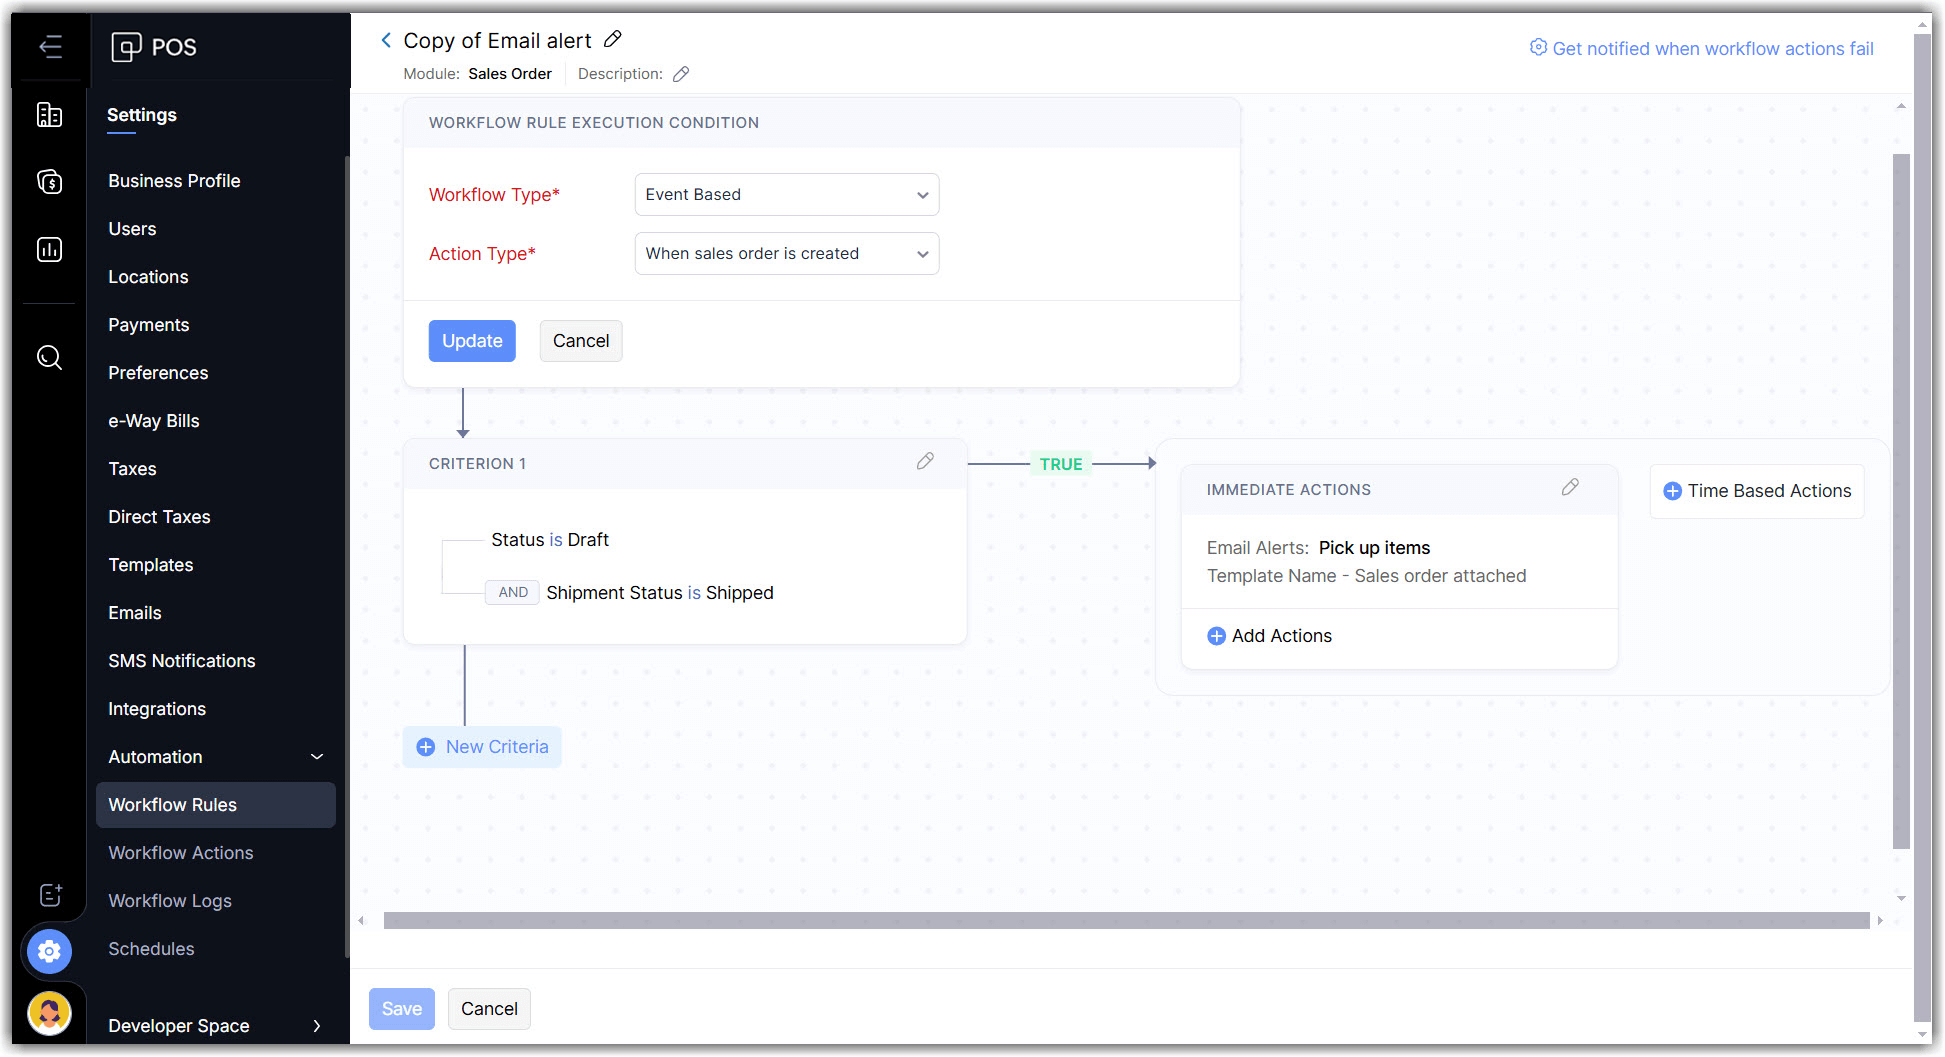Edit the workflow description via its pencil icon

(681, 74)
